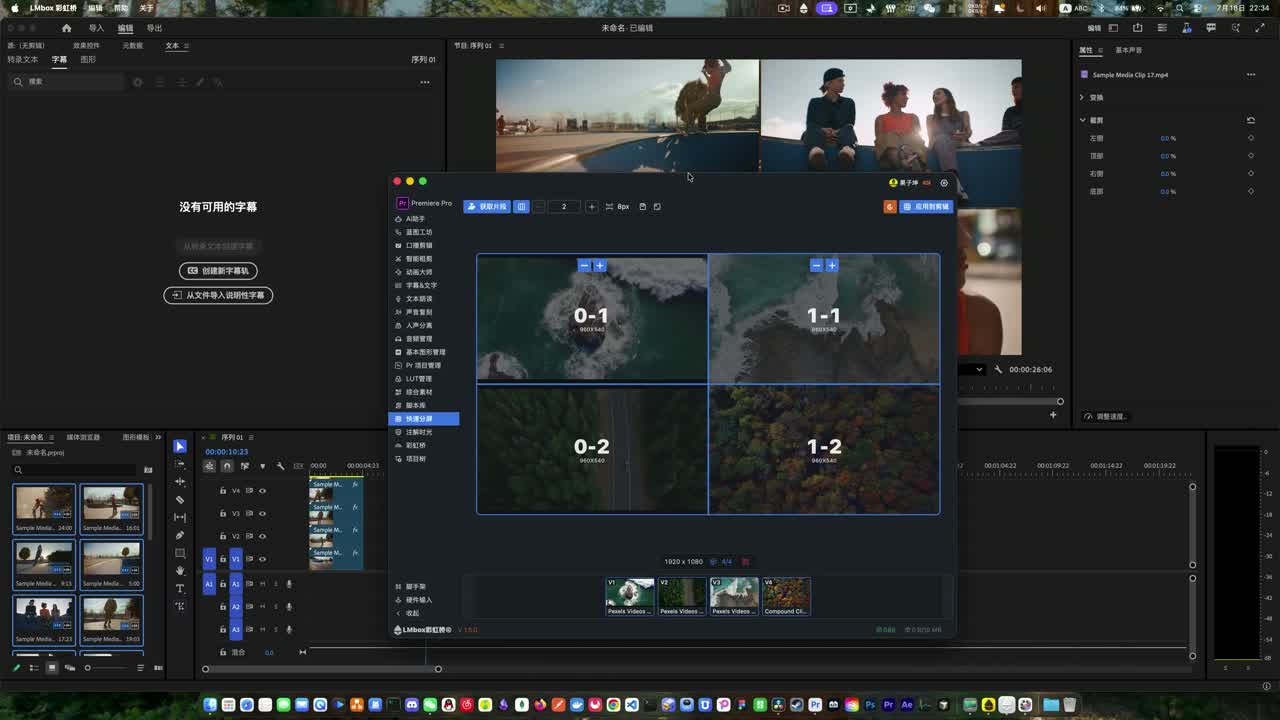Viewport: 1280px width, 720px height.
Task: Switch project panel to list view
Action: coord(34,667)
